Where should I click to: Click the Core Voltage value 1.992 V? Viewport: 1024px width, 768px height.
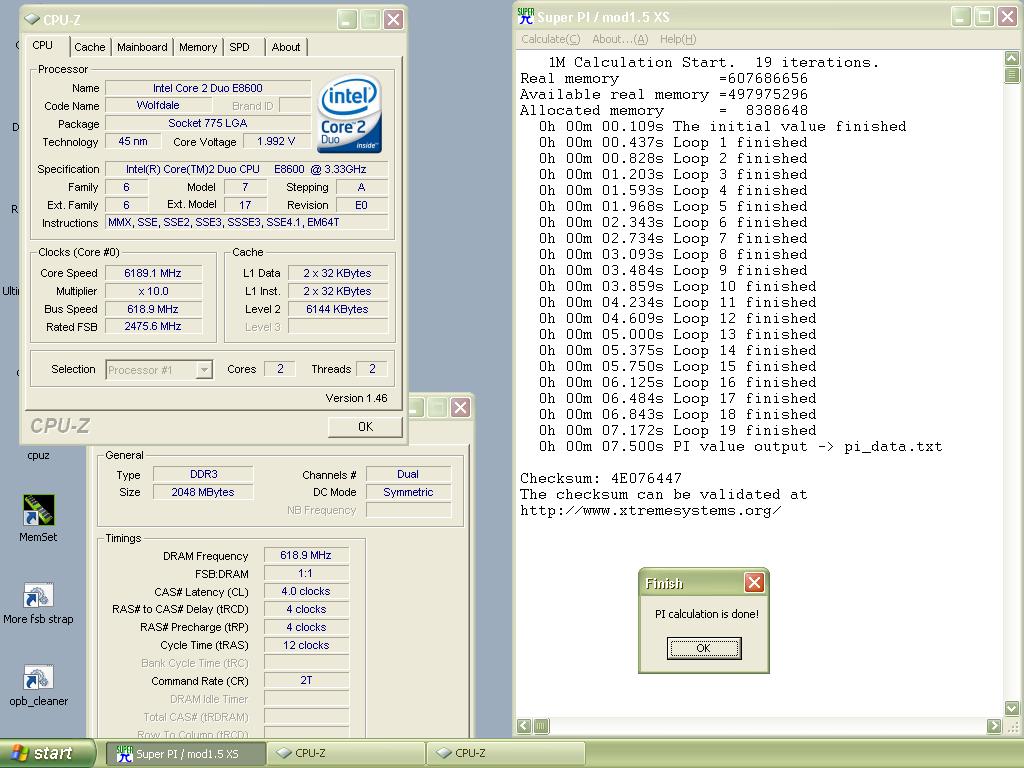pyautogui.click(x=276, y=141)
